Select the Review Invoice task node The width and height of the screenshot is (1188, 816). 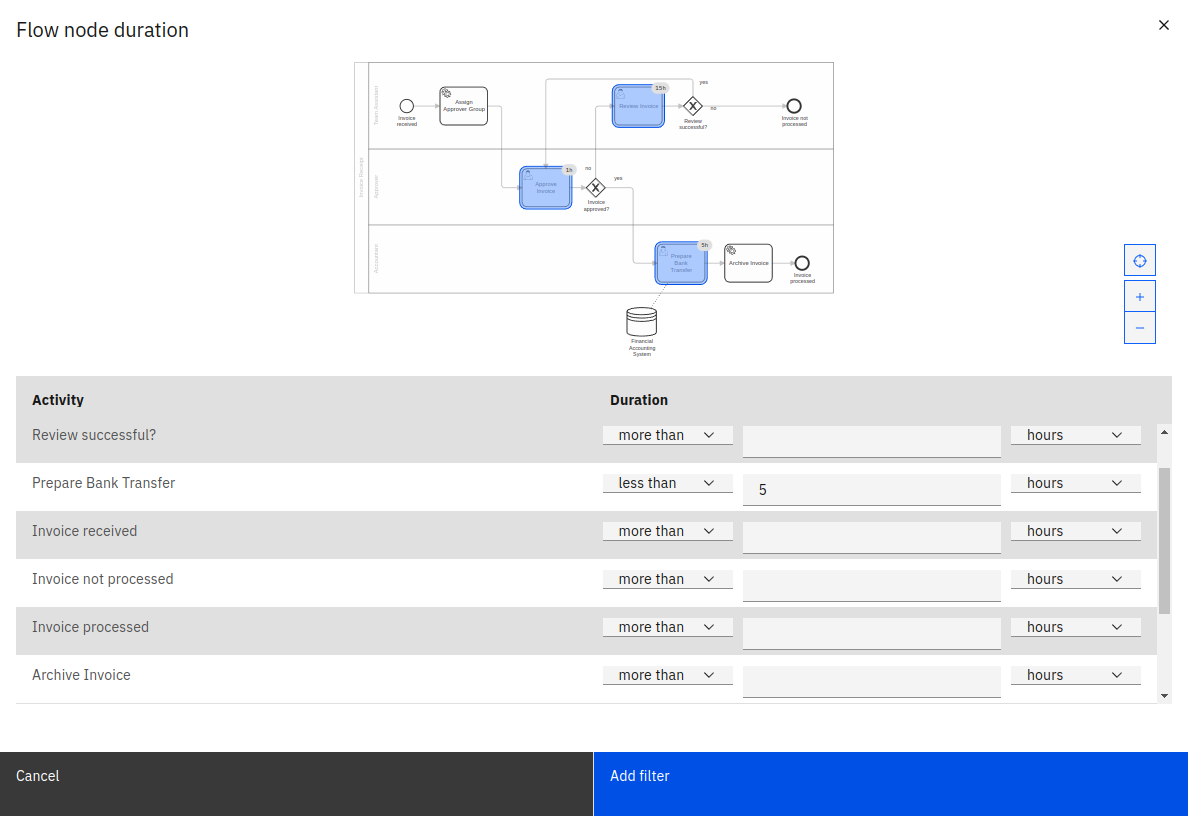click(x=638, y=105)
